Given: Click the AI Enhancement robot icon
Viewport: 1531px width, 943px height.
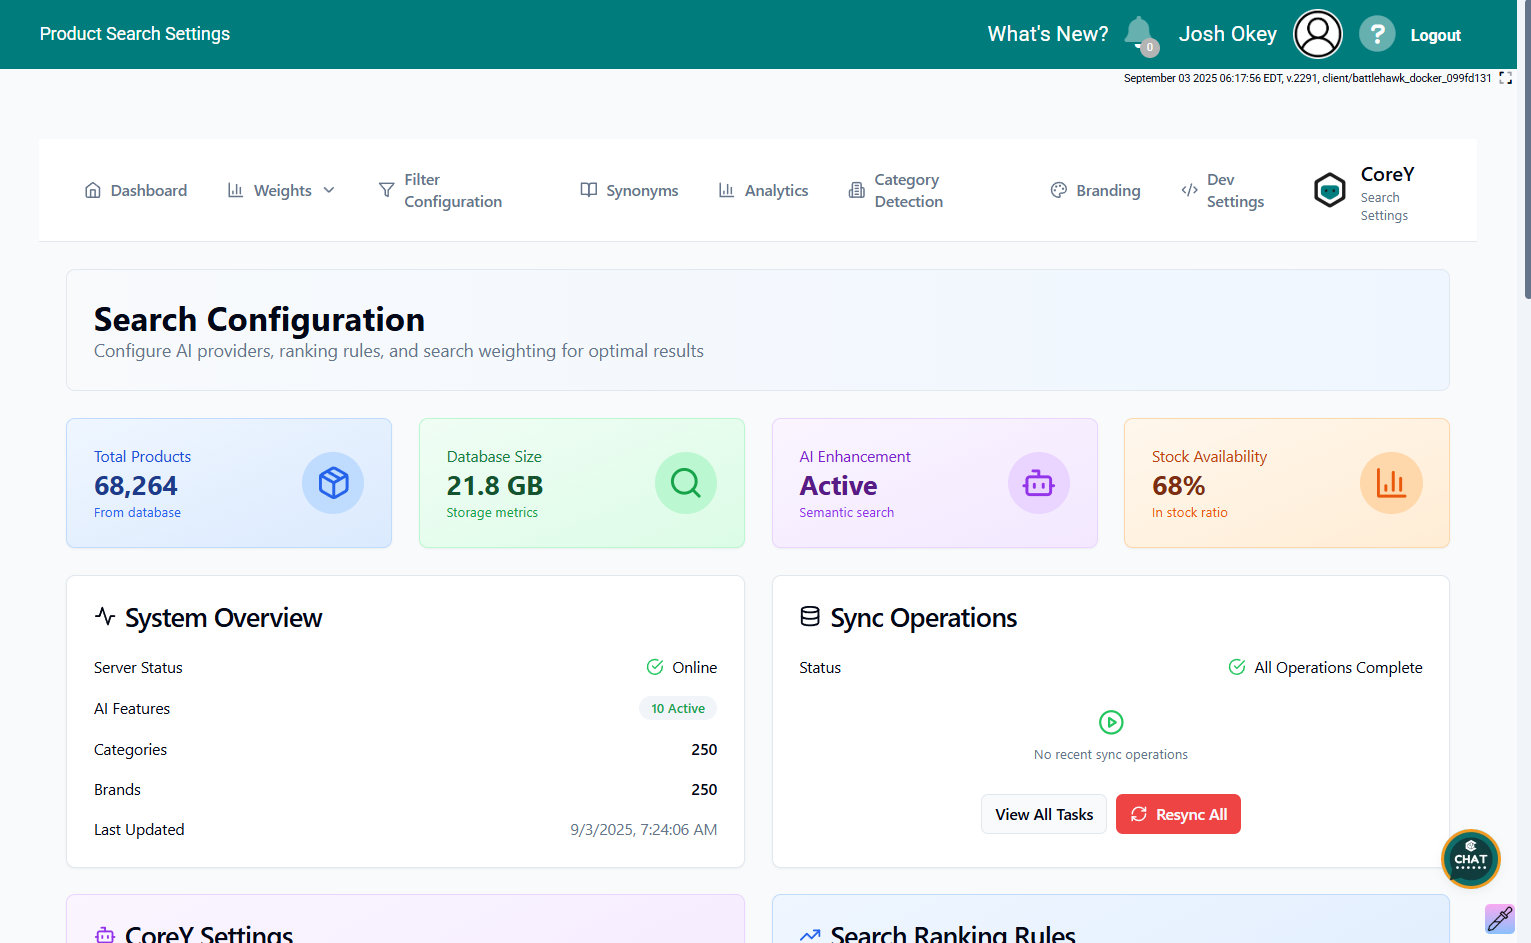Looking at the screenshot, I should pos(1038,483).
